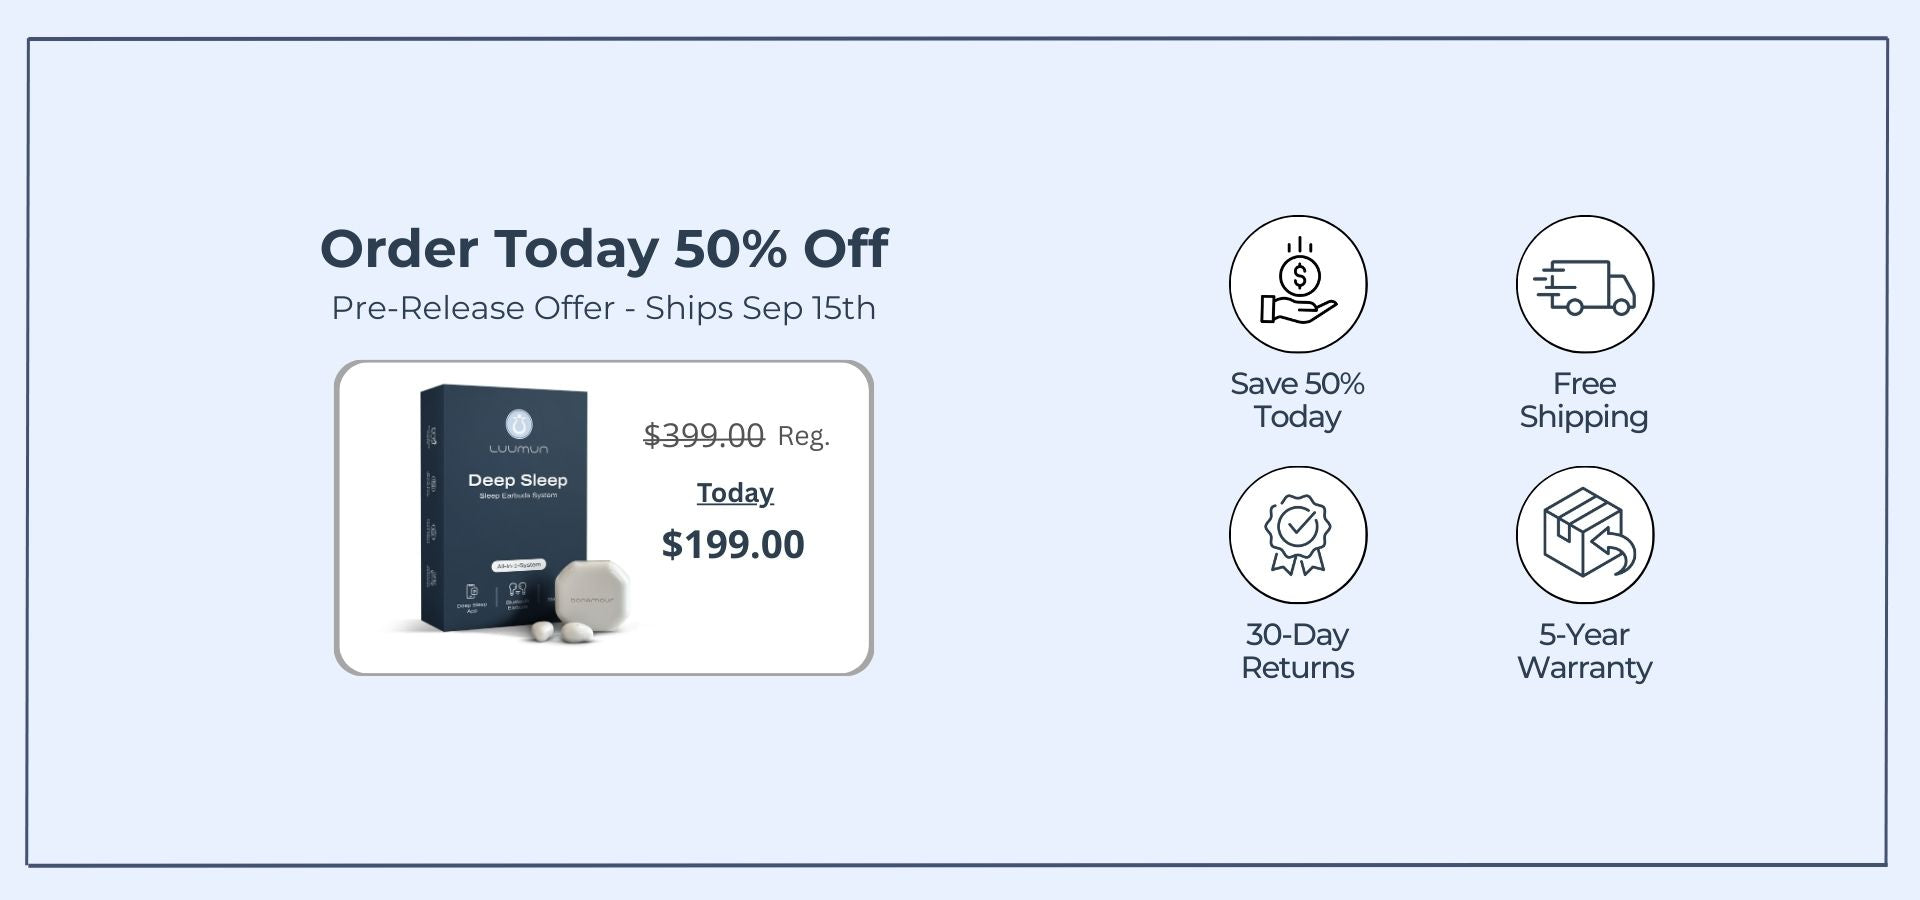Screen dimensions: 1920x900
Task: Click the crossed-out $399.00 regular price
Action: click(x=704, y=435)
